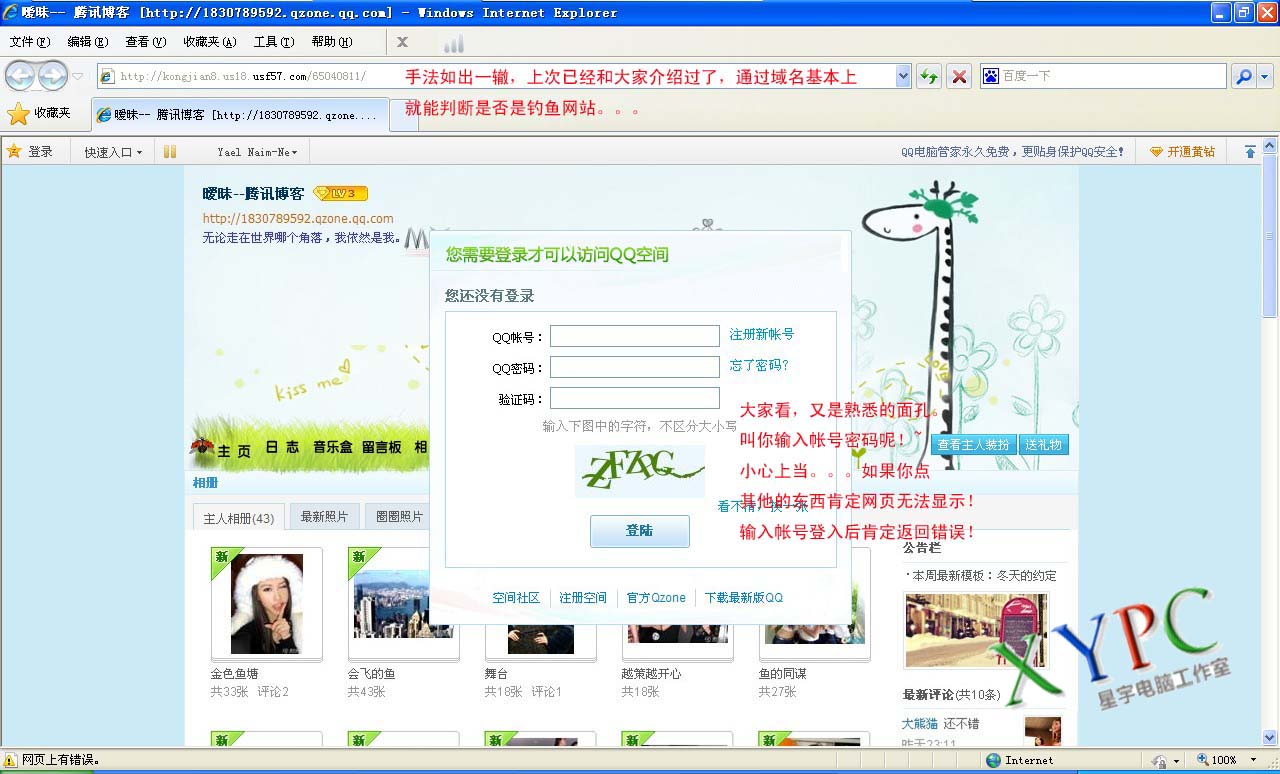Go to 主页 navigation tab
The height and width of the screenshot is (774, 1280).
click(x=234, y=451)
